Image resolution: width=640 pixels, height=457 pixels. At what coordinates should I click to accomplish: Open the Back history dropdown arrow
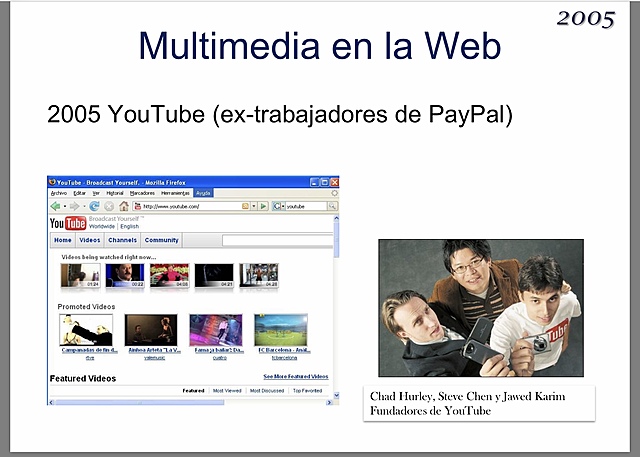(x=64, y=206)
